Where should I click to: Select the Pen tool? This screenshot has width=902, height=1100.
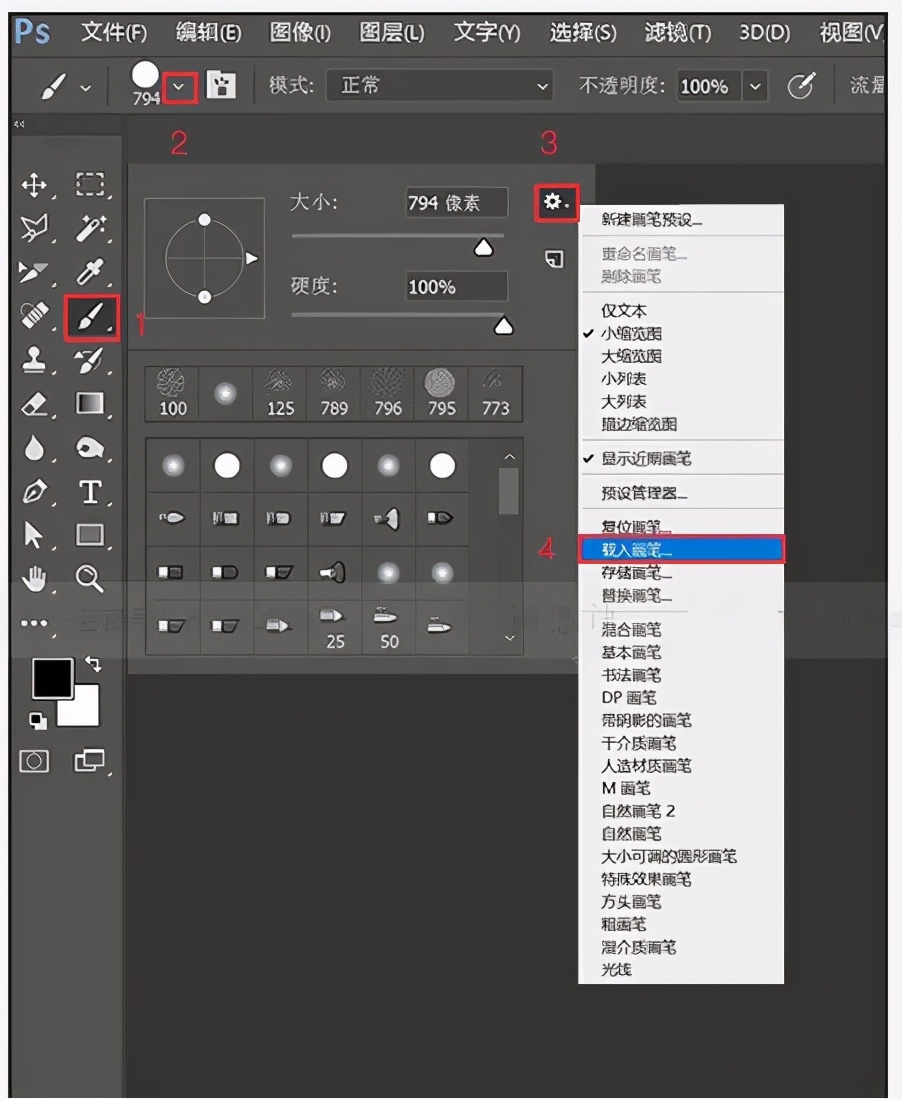pos(34,493)
